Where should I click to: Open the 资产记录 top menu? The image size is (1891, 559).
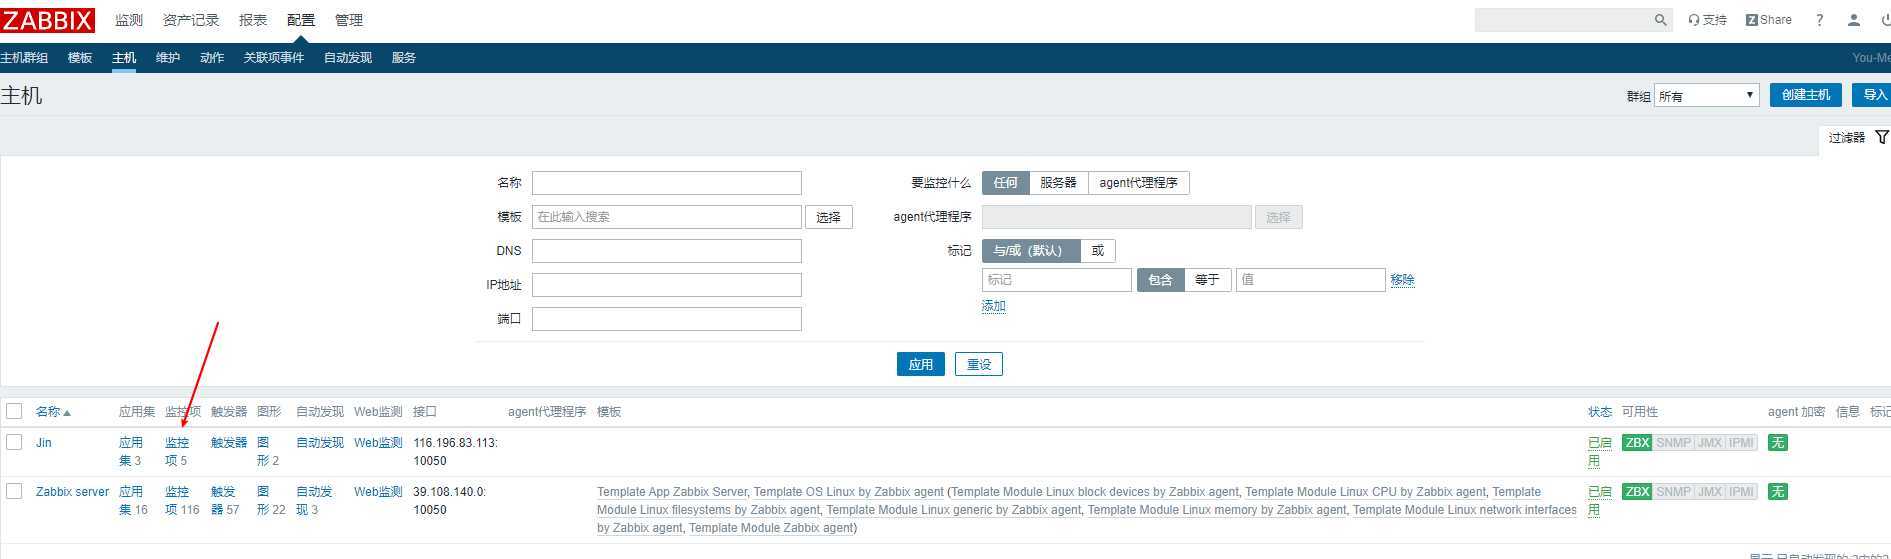coord(191,20)
